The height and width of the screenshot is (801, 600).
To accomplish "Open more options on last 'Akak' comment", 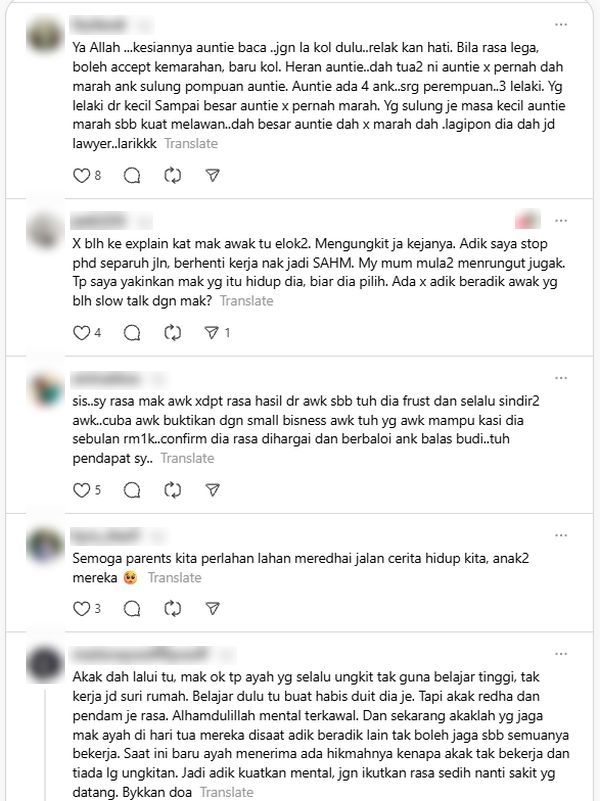I will pyautogui.click(x=561, y=654).
